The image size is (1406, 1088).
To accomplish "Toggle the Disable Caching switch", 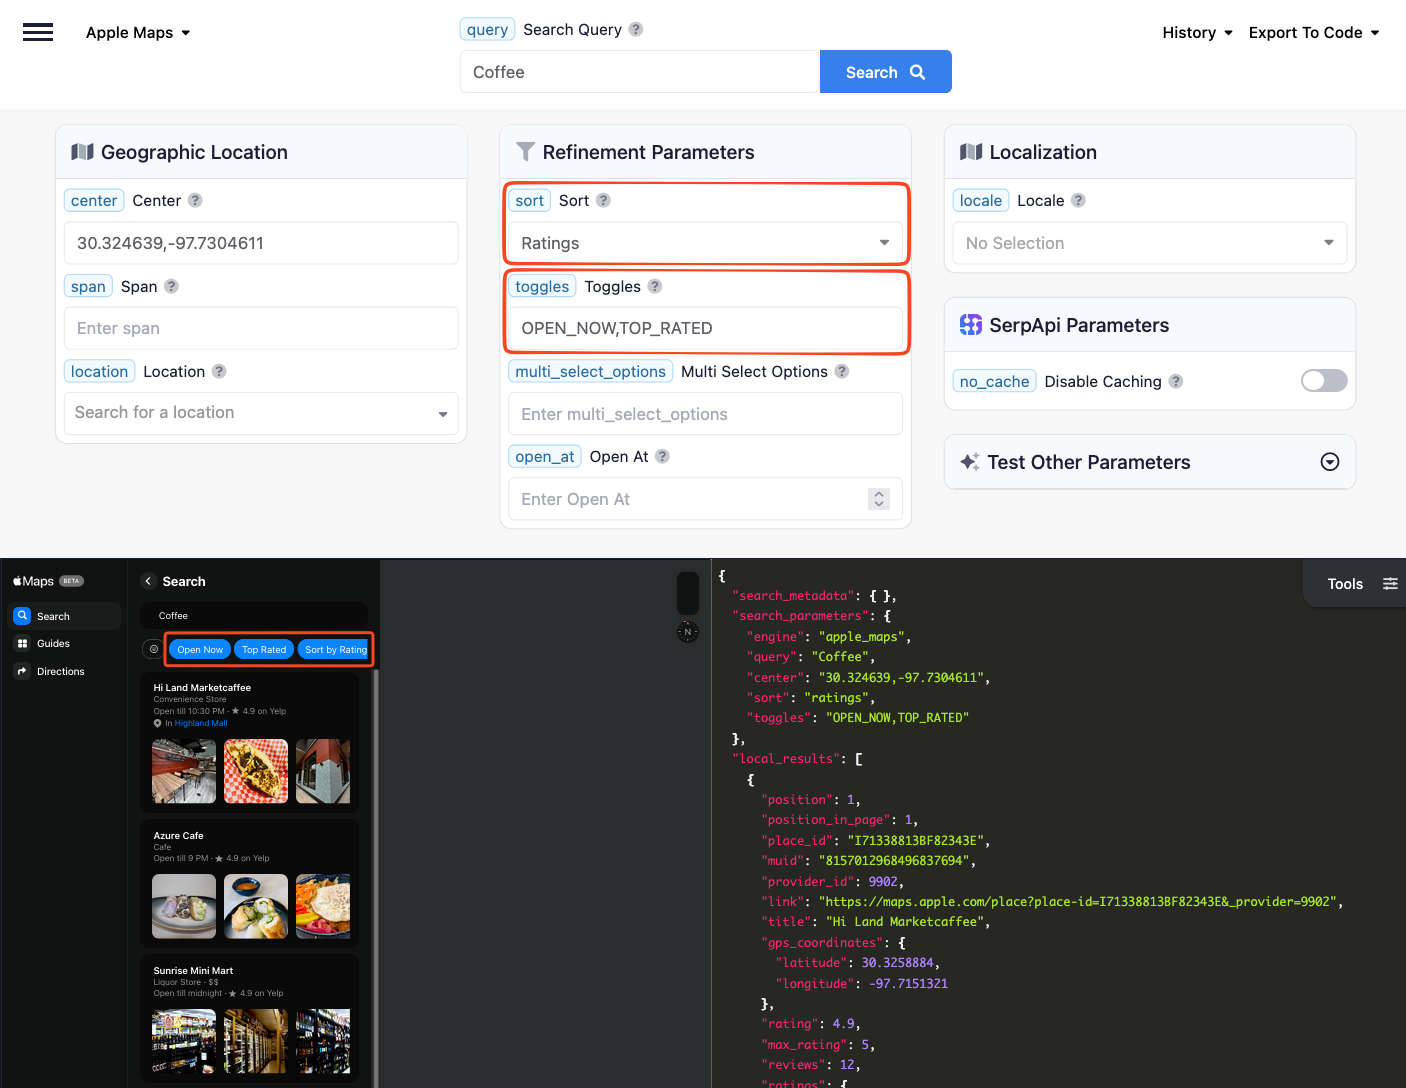I will coord(1324,381).
